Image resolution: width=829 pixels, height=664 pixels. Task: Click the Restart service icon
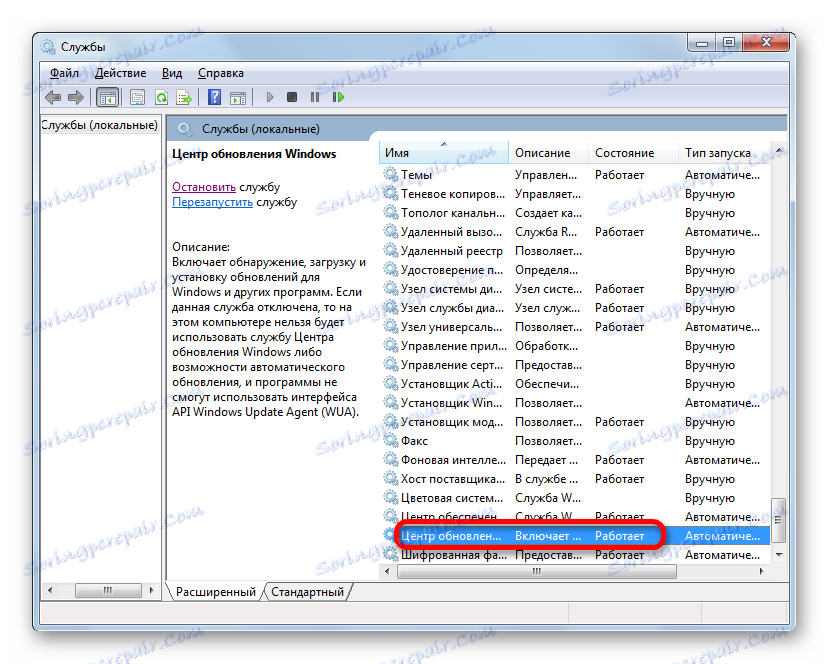[338, 97]
